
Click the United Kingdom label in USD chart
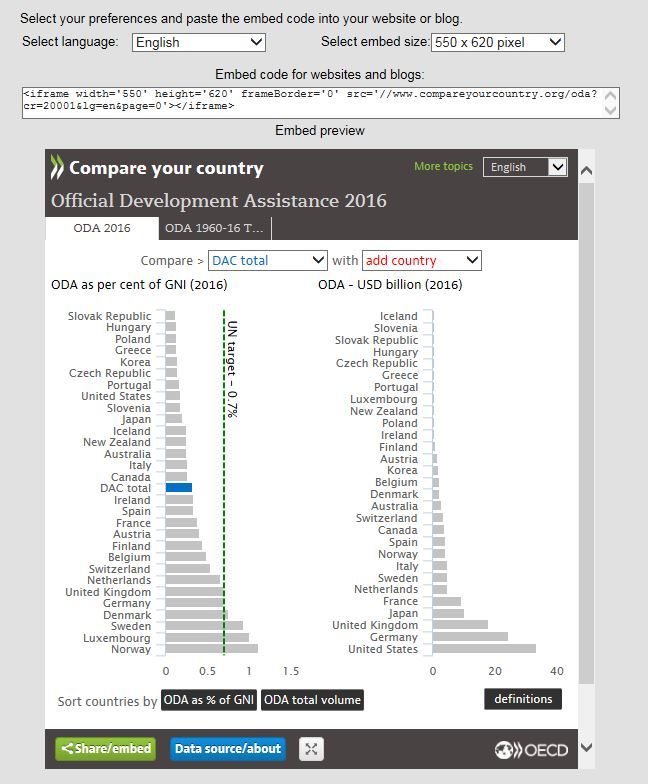374,625
